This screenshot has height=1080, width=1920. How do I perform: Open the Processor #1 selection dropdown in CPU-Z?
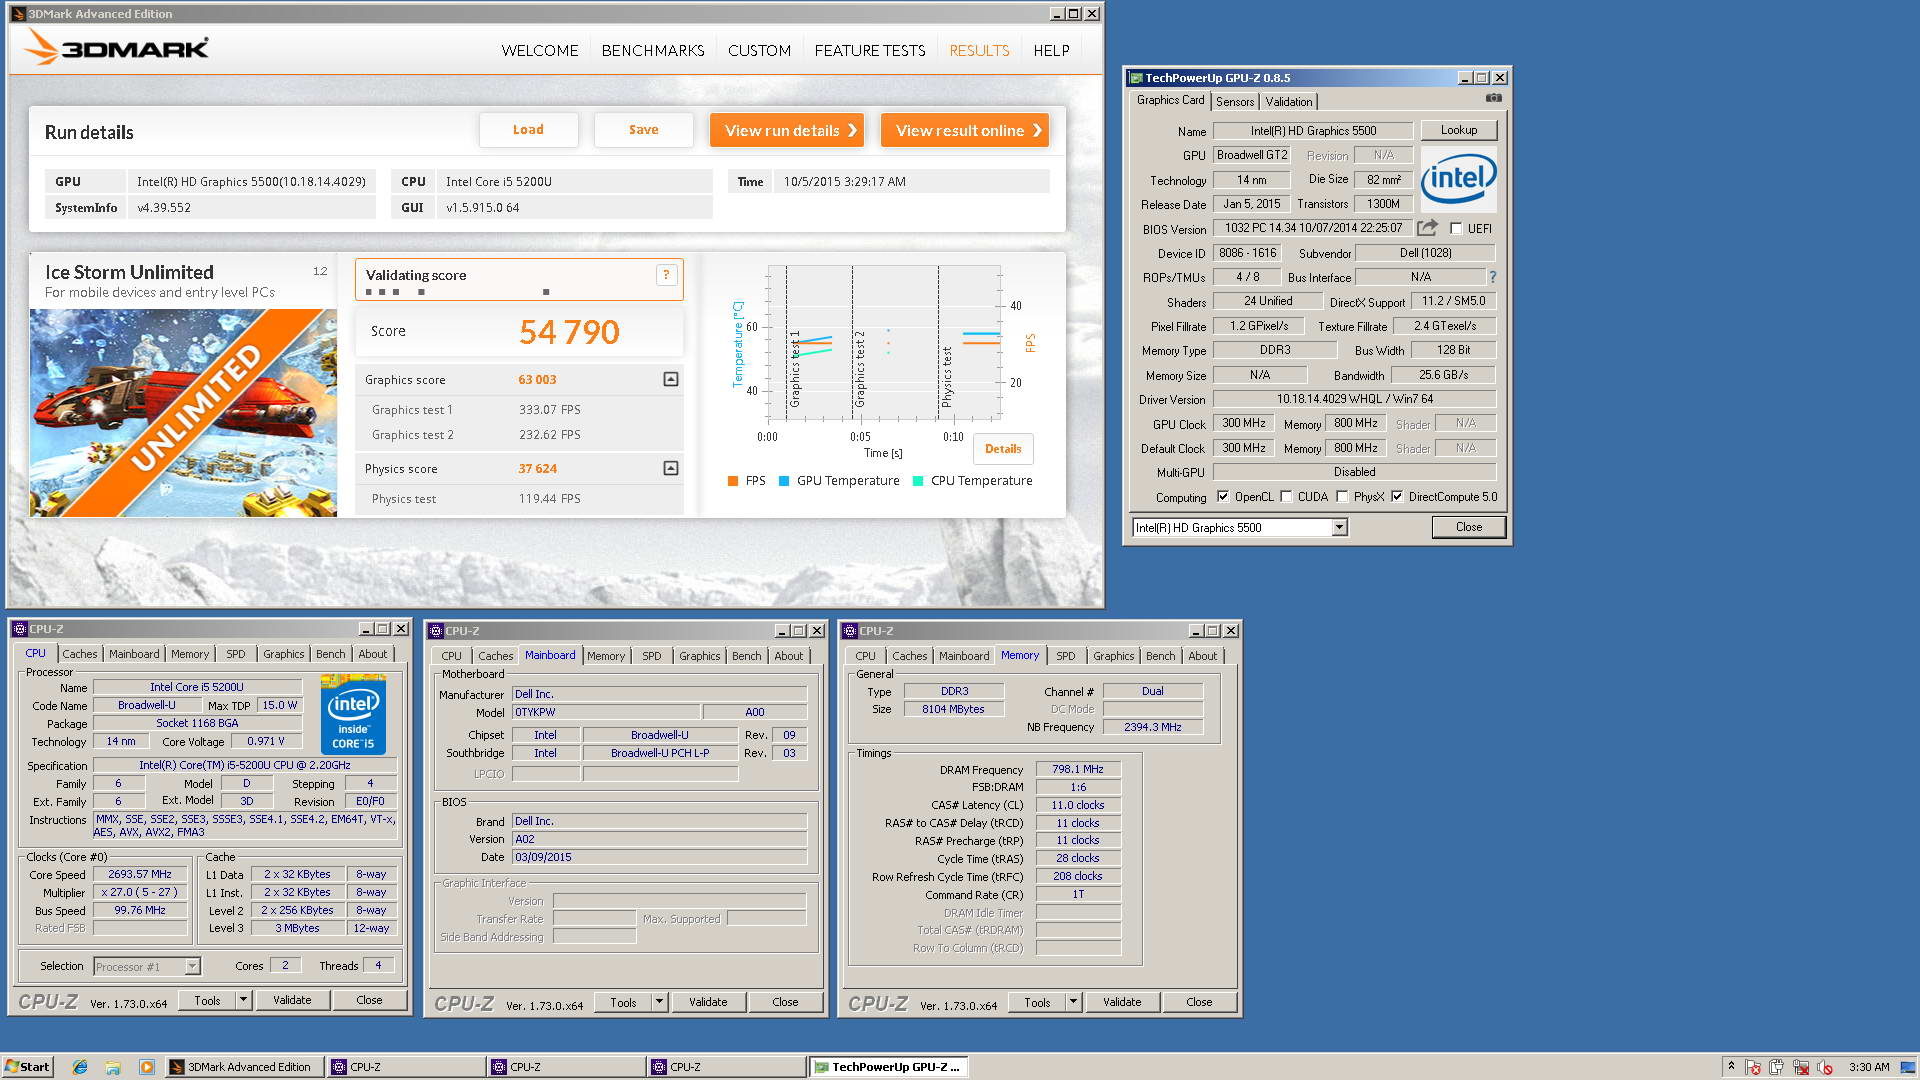pos(192,966)
